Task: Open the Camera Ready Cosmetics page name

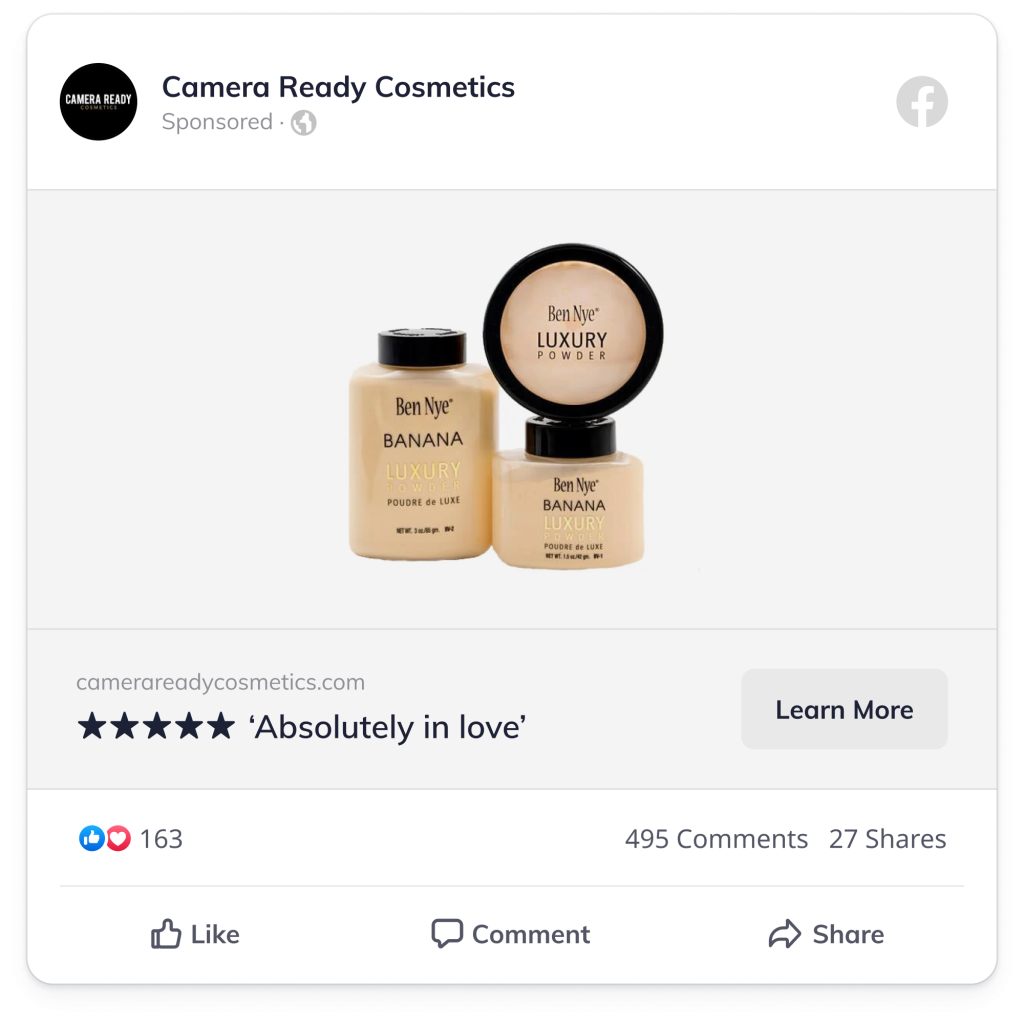Action: (x=338, y=87)
